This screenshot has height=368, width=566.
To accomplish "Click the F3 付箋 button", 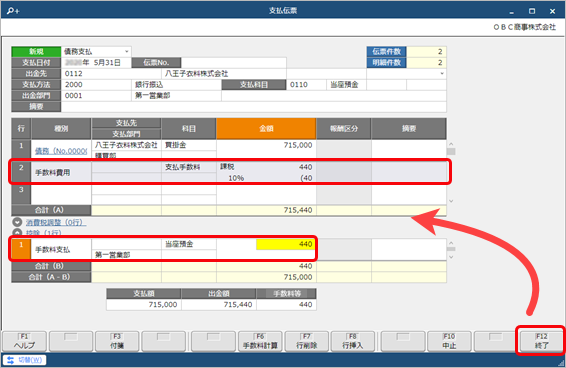I will click(x=117, y=341).
